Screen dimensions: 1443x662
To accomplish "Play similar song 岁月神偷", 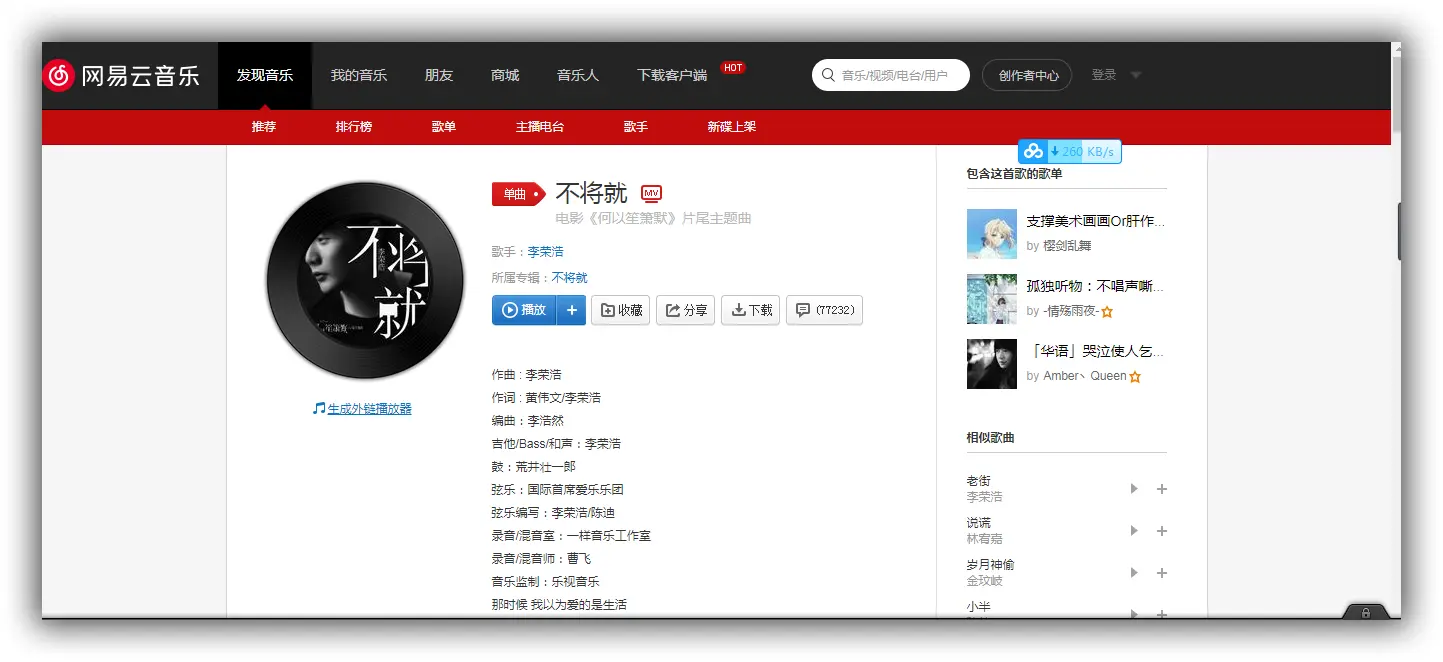I will (1134, 573).
